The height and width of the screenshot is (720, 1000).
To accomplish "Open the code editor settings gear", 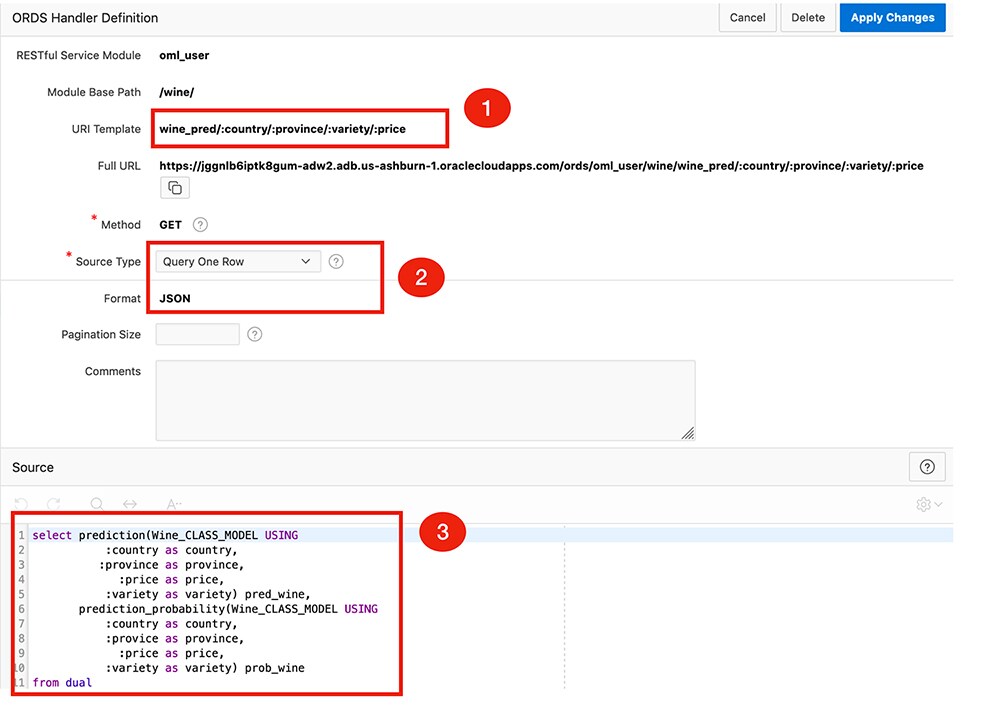I will 923,504.
